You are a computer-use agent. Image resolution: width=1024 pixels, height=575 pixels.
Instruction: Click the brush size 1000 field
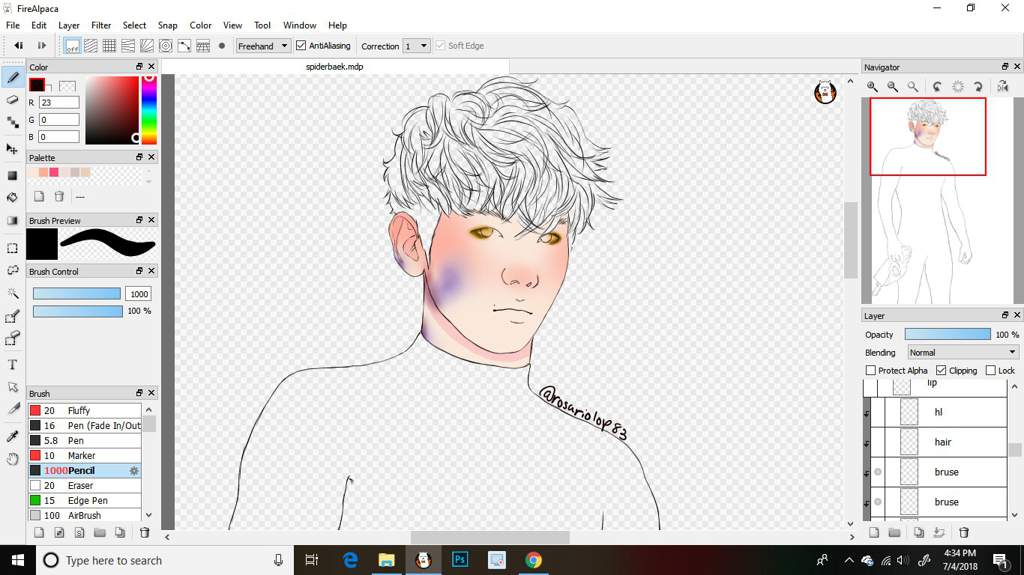pyautogui.click(x=138, y=294)
